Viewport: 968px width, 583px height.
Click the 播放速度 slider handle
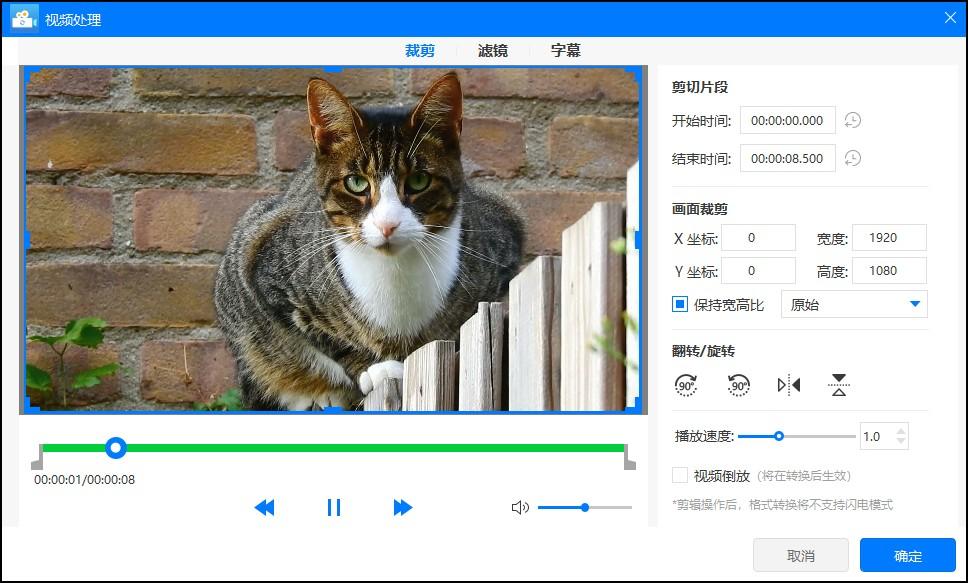779,436
